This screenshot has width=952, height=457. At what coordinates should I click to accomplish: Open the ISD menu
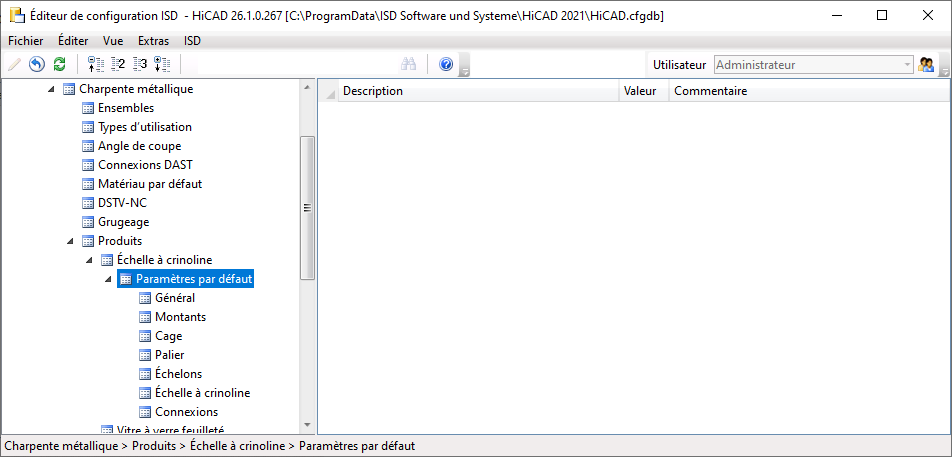[192, 41]
